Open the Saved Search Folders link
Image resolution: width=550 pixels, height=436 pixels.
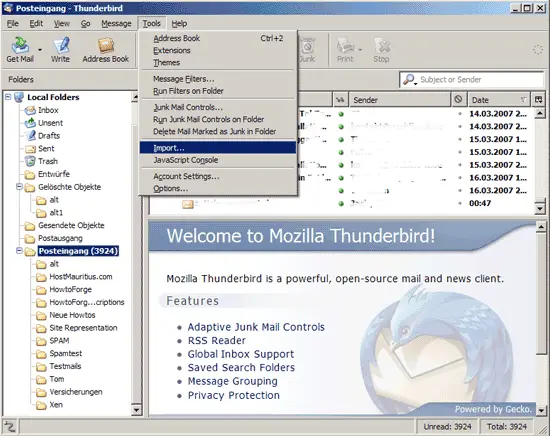pos(241,367)
